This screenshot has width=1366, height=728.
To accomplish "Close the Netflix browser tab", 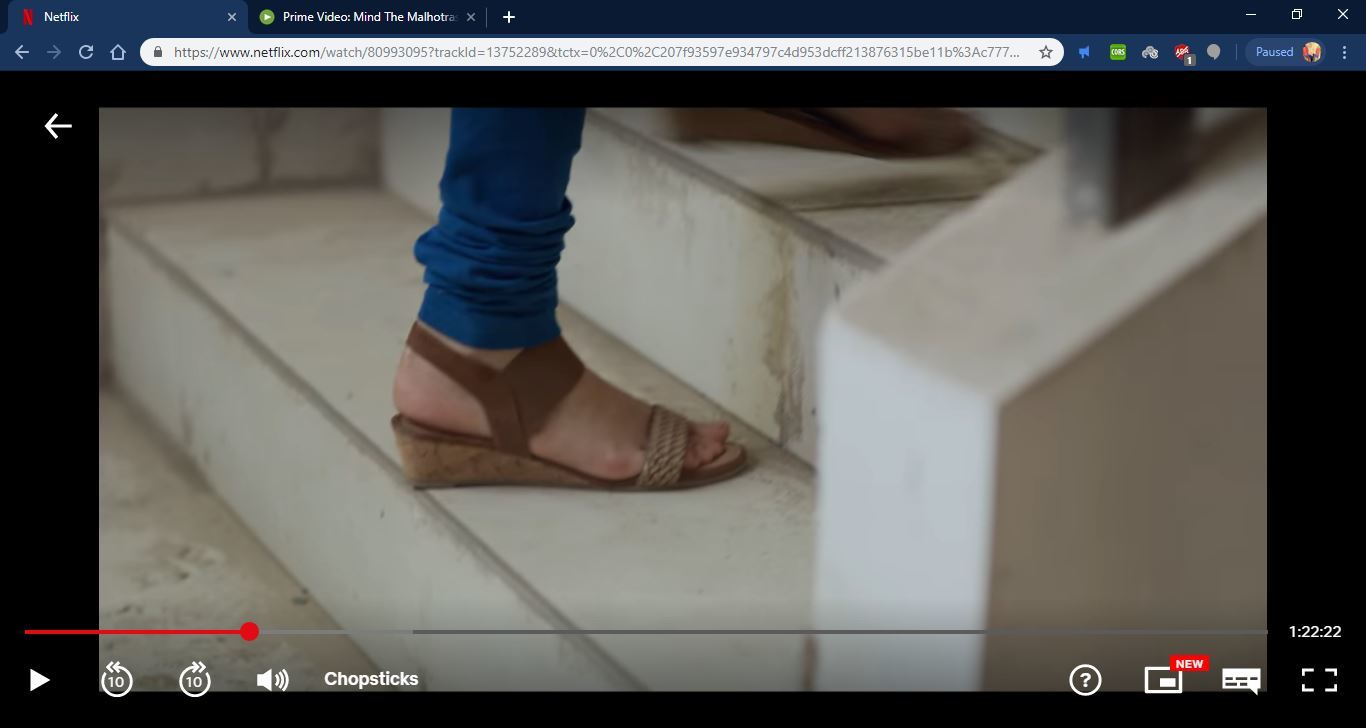I will 232,17.
